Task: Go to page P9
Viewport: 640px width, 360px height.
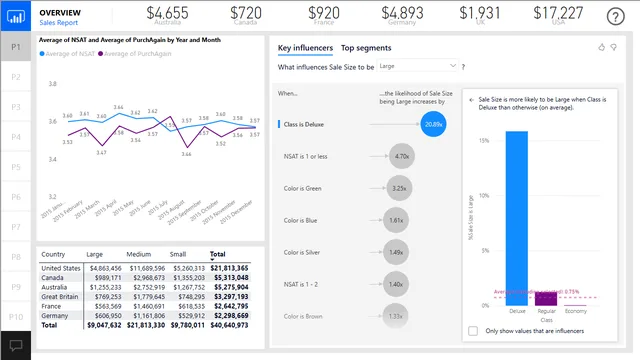Action: click(x=16, y=287)
